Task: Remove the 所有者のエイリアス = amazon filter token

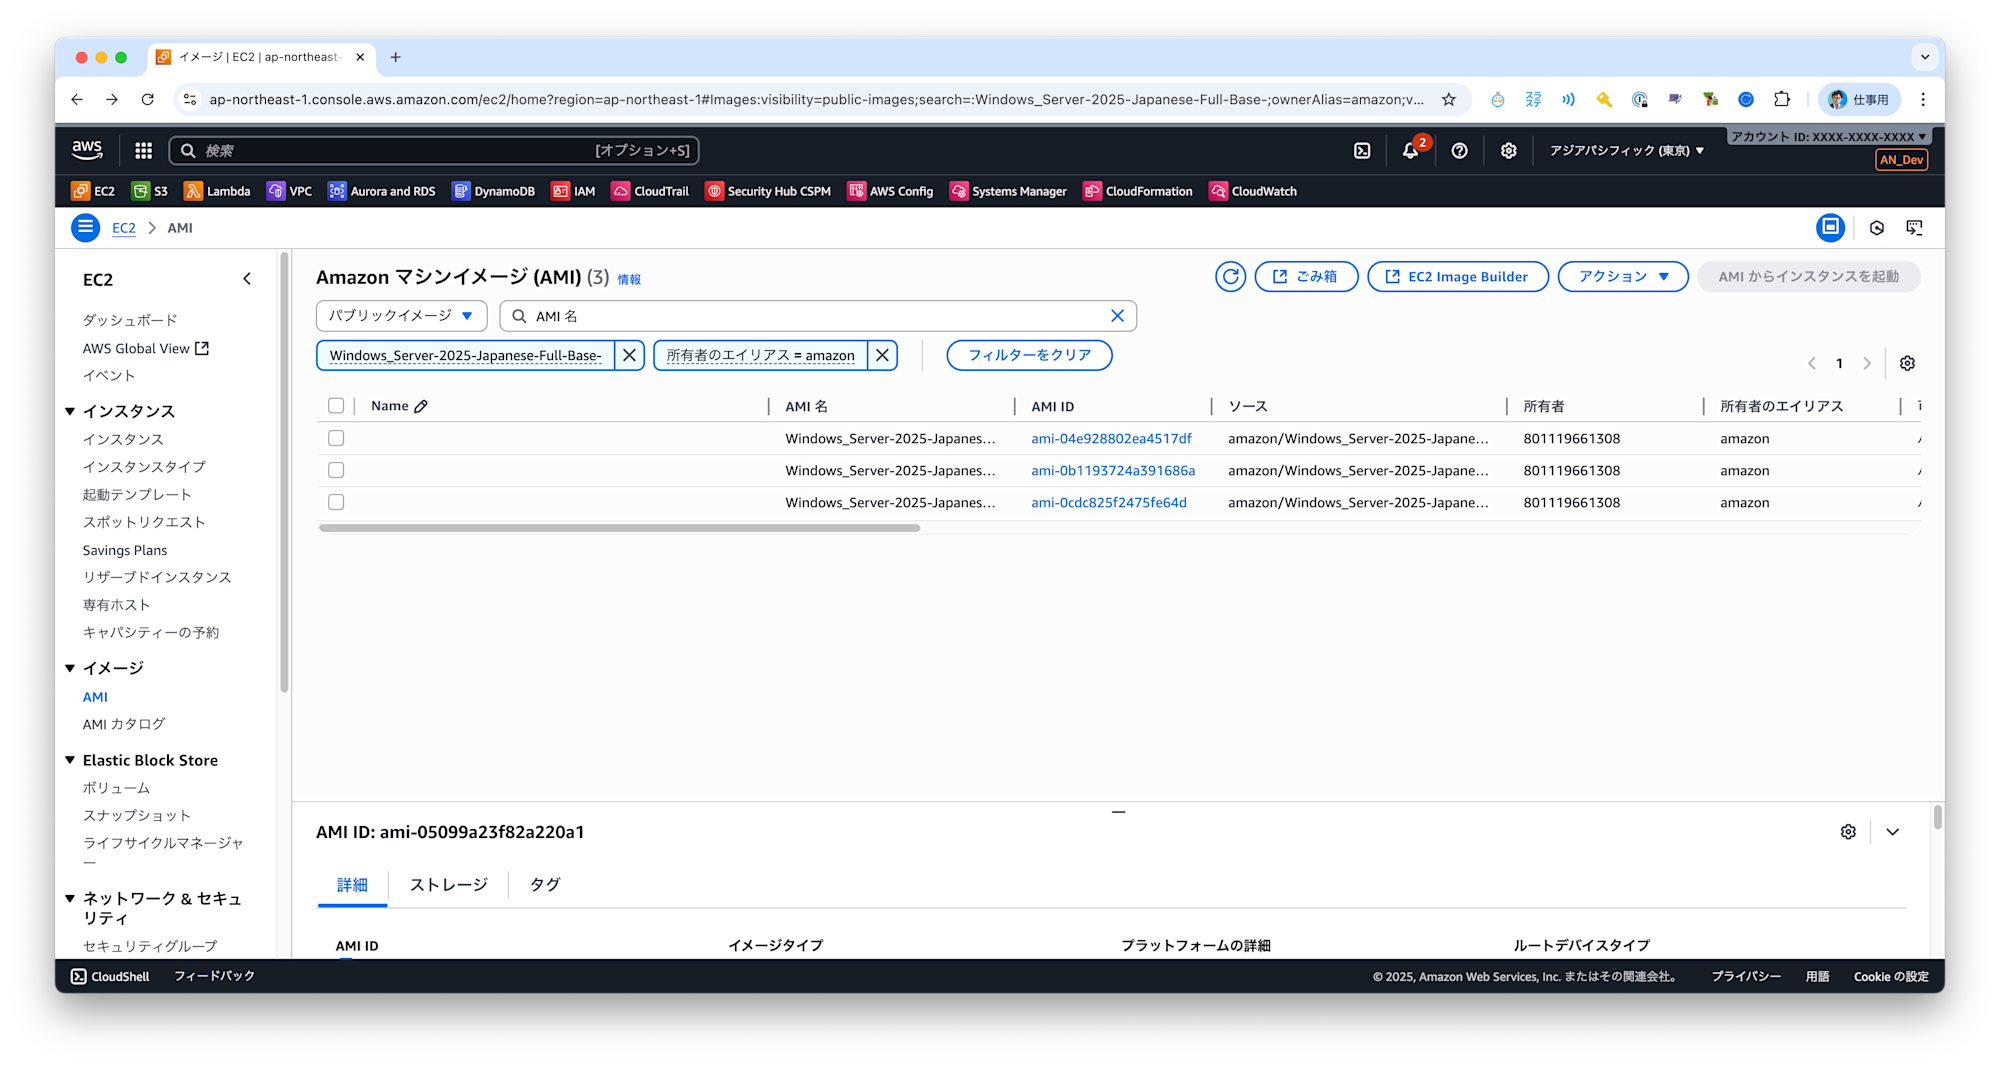Action: [882, 355]
